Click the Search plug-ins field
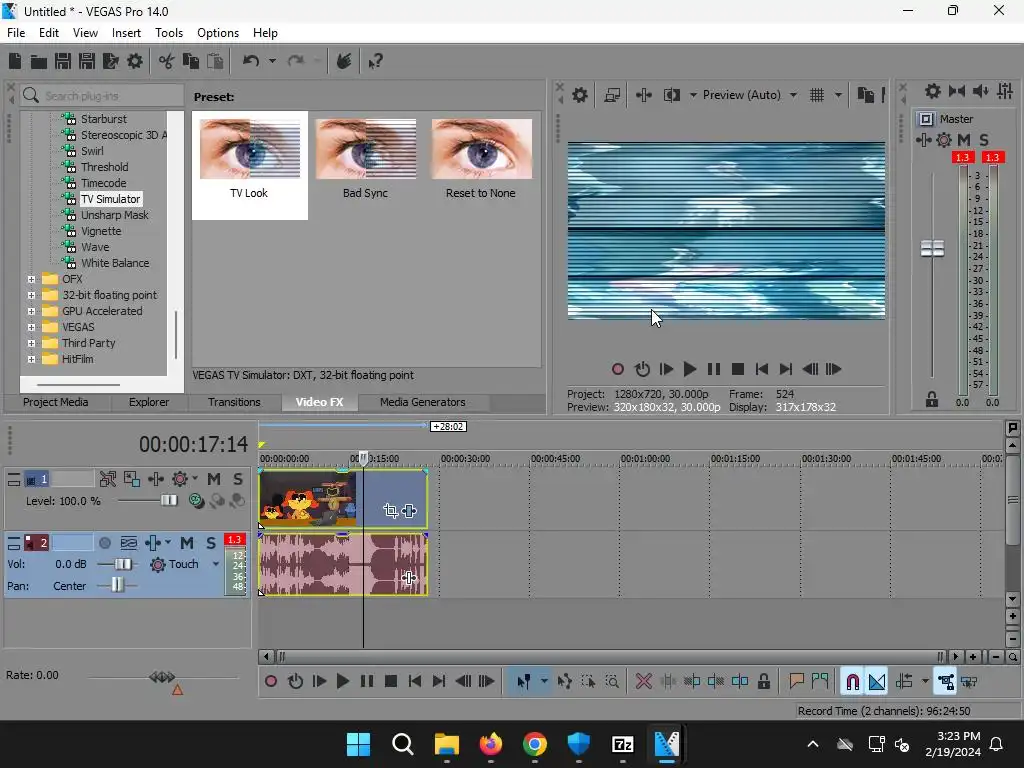 click(x=101, y=96)
